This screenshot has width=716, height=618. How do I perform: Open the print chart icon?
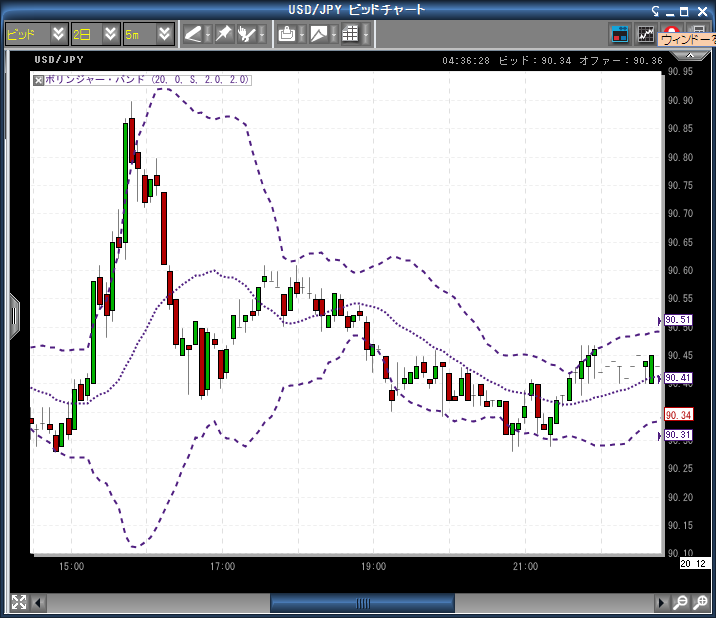pyautogui.click(x=287, y=34)
